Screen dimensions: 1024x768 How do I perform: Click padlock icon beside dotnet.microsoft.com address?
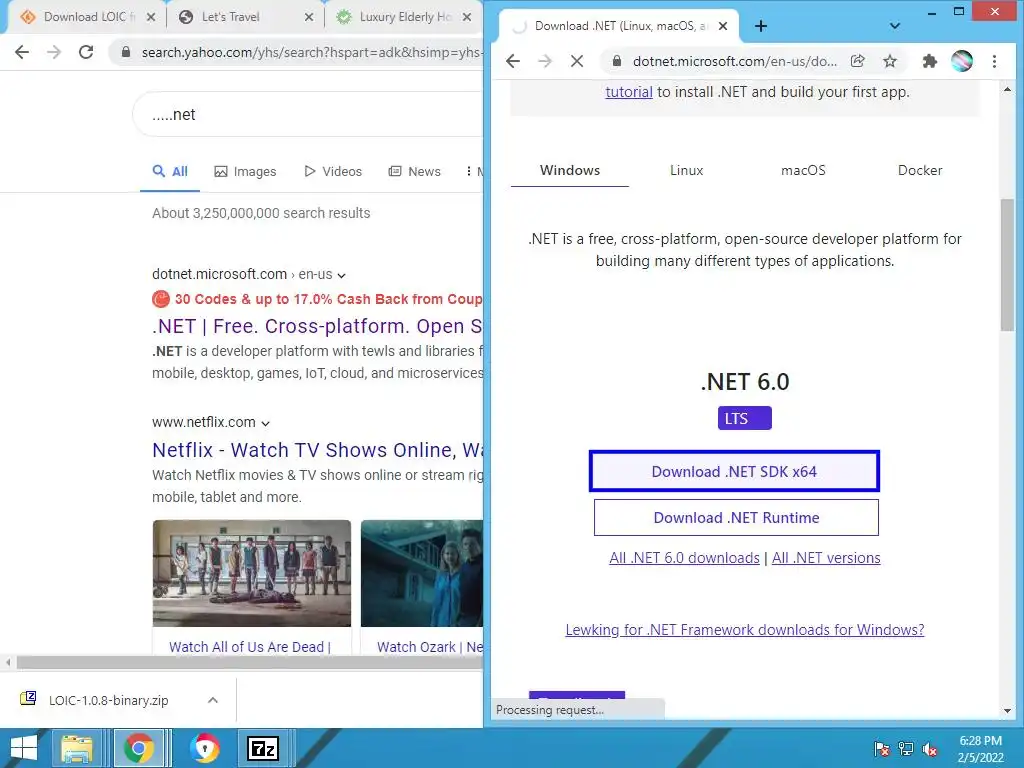(616, 61)
